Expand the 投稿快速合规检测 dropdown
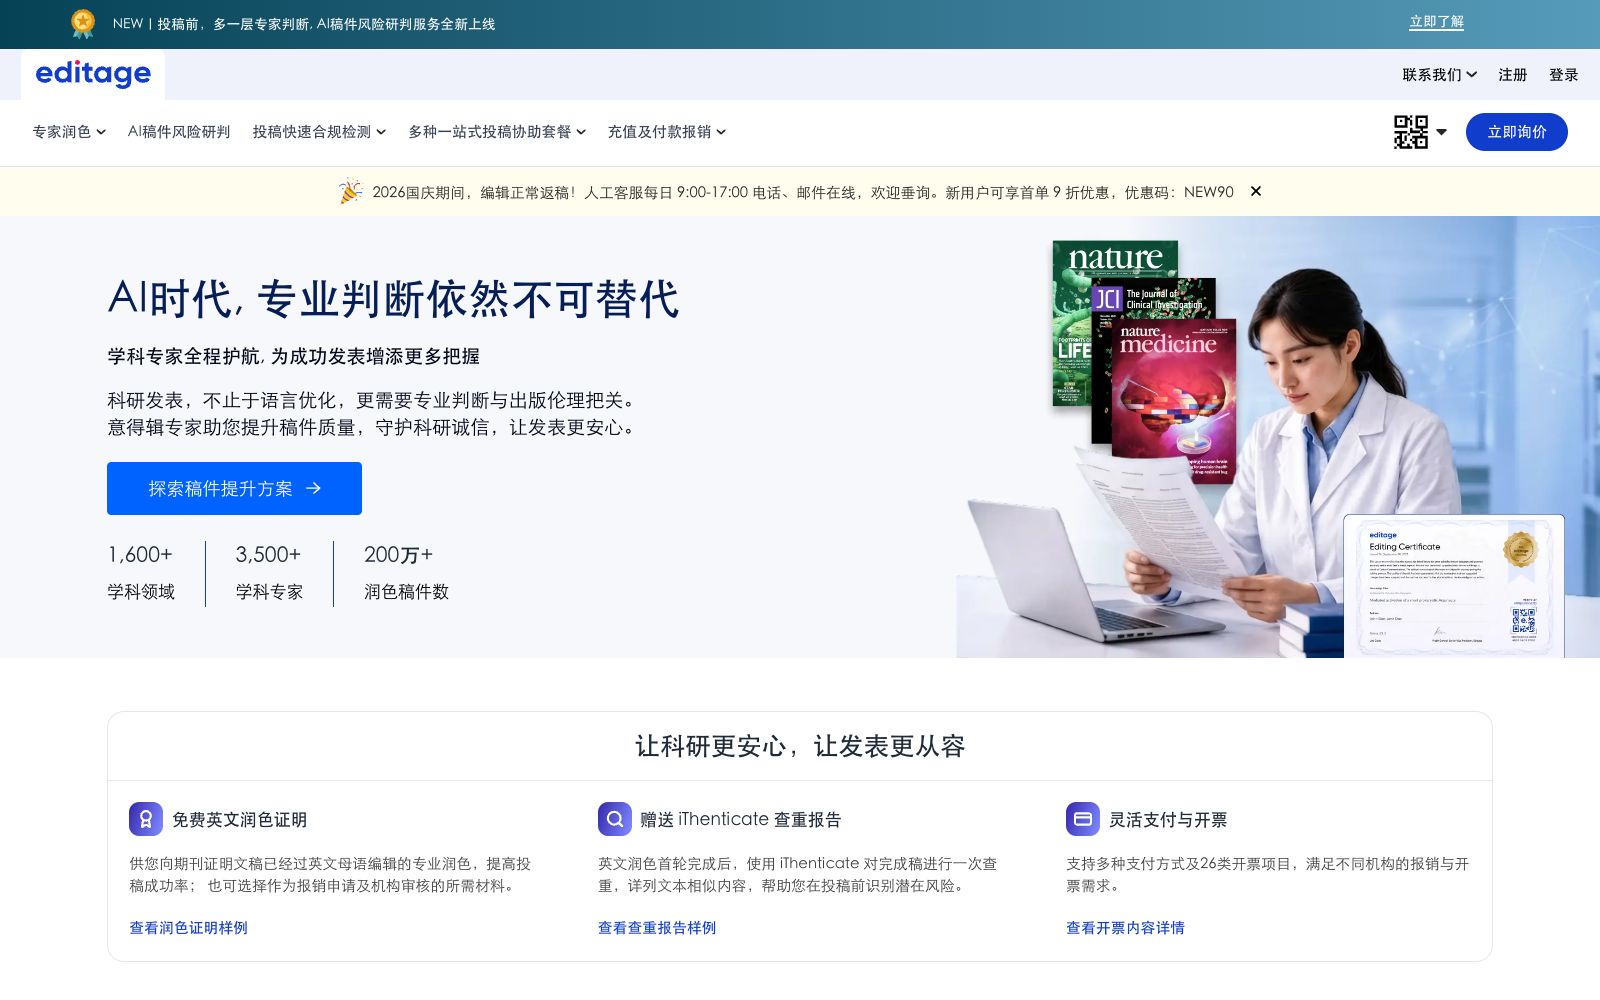This screenshot has width=1600, height=1000. (319, 132)
